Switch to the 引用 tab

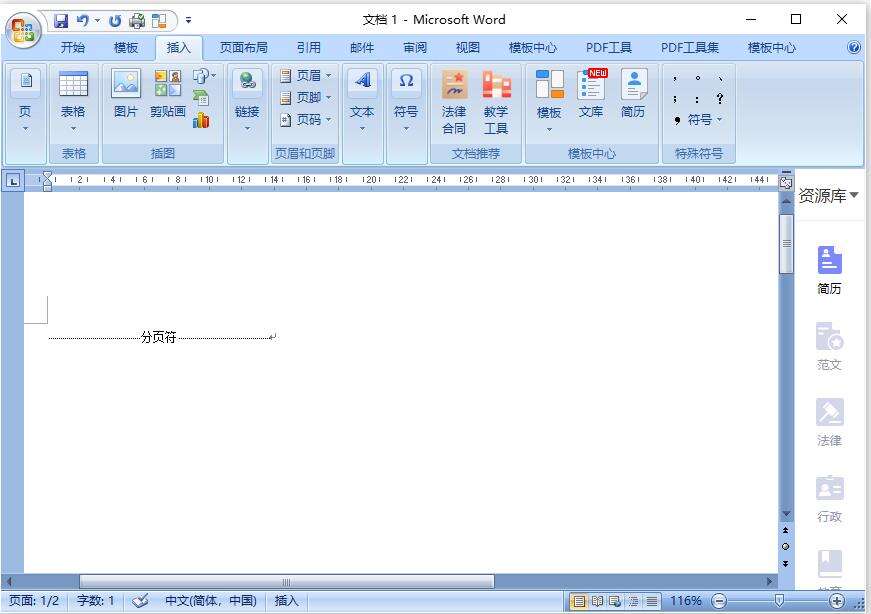pos(309,48)
